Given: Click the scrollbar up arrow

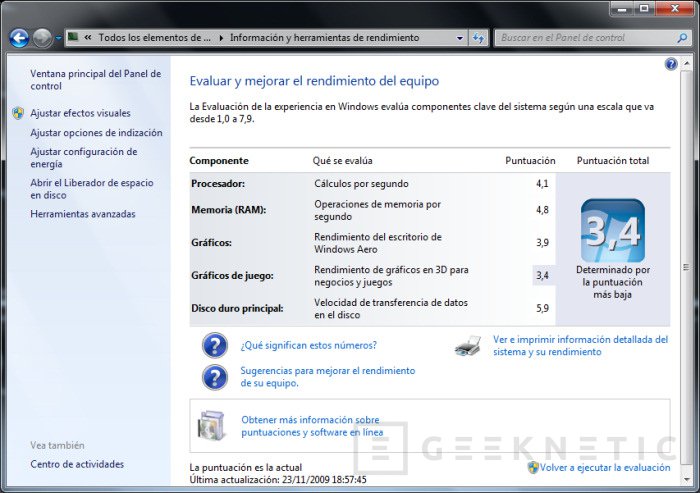Looking at the screenshot, I should 687,63.
